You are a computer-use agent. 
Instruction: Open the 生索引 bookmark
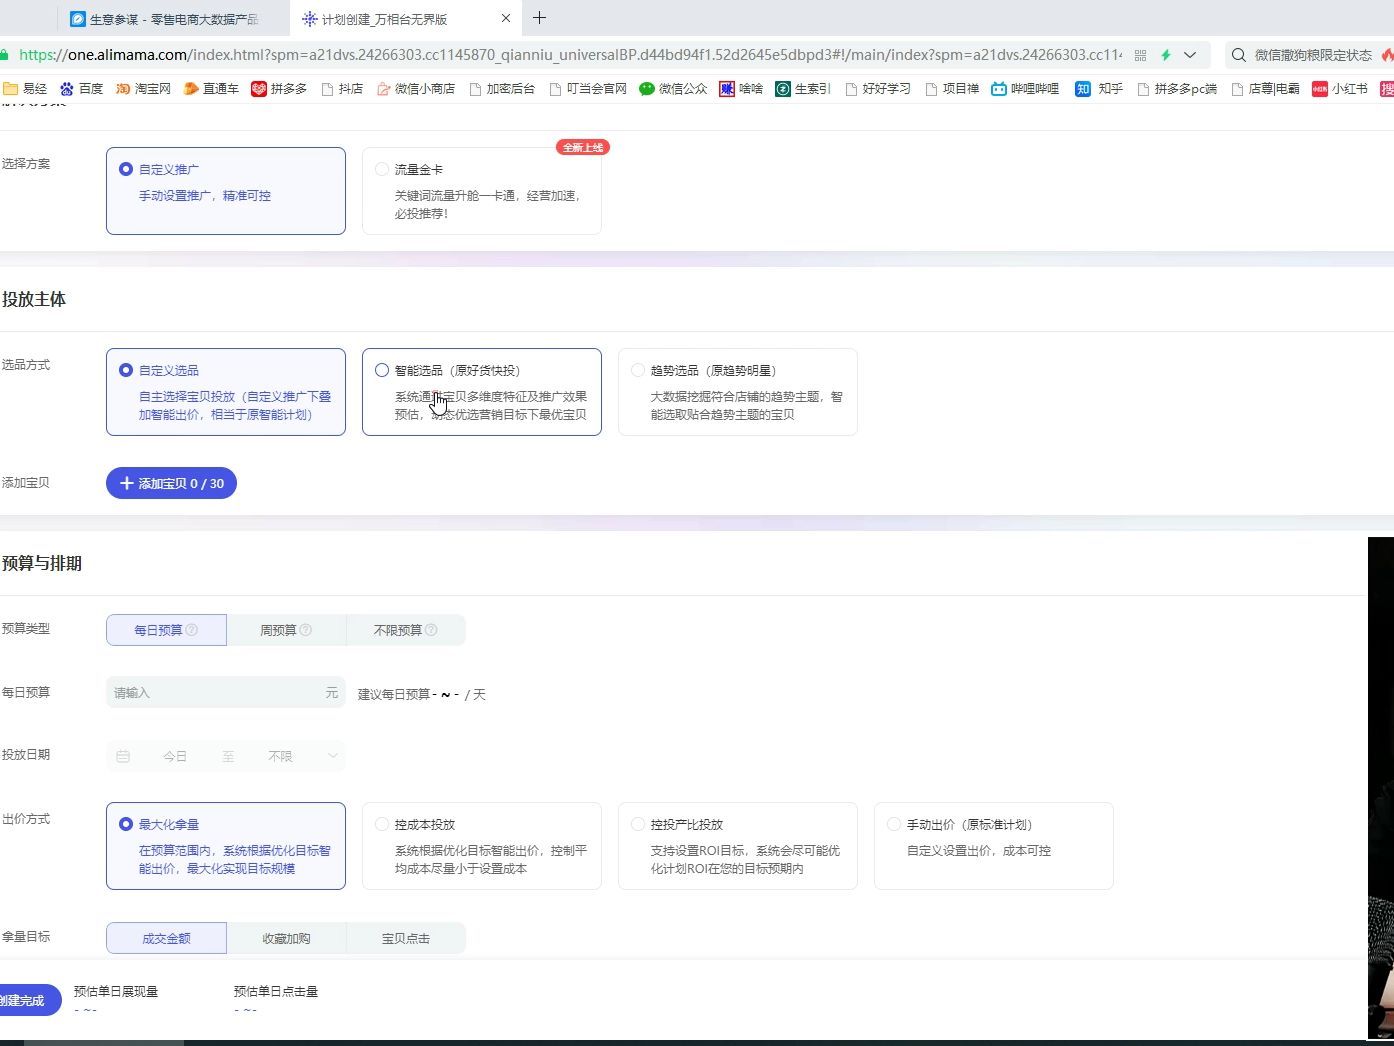pos(803,89)
